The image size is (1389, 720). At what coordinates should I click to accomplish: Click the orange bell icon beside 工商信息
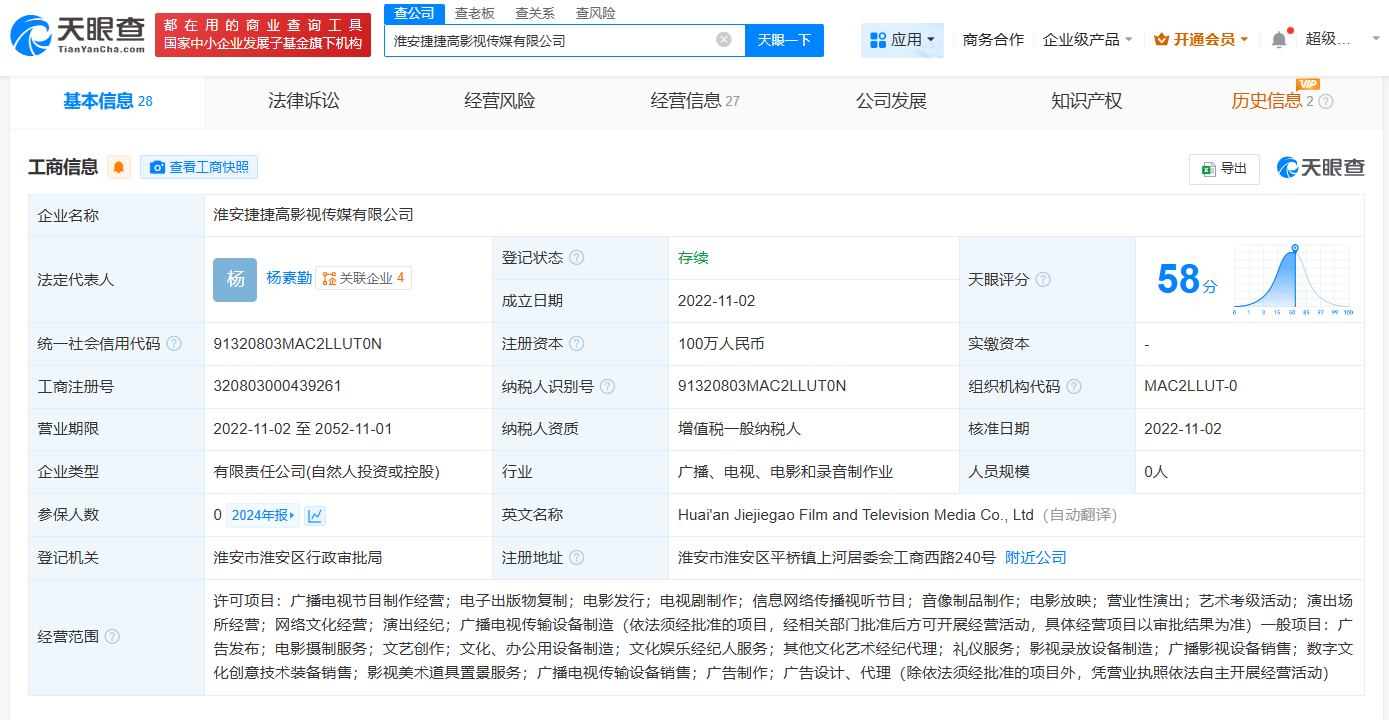click(x=118, y=168)
